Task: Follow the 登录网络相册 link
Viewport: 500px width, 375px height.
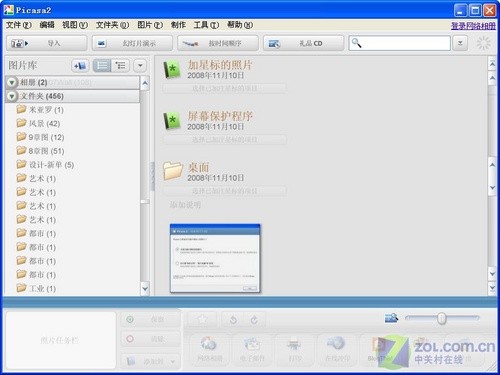Action: 473,26
